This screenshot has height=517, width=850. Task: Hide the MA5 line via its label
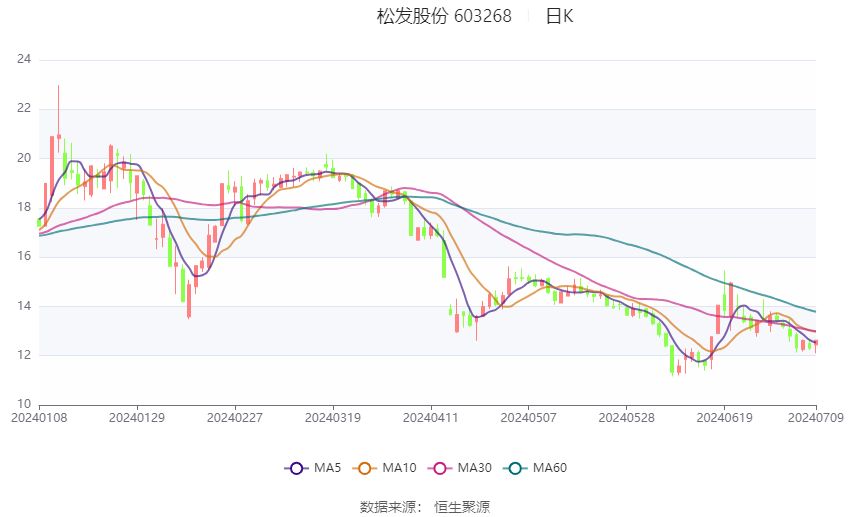click(327, 468)
